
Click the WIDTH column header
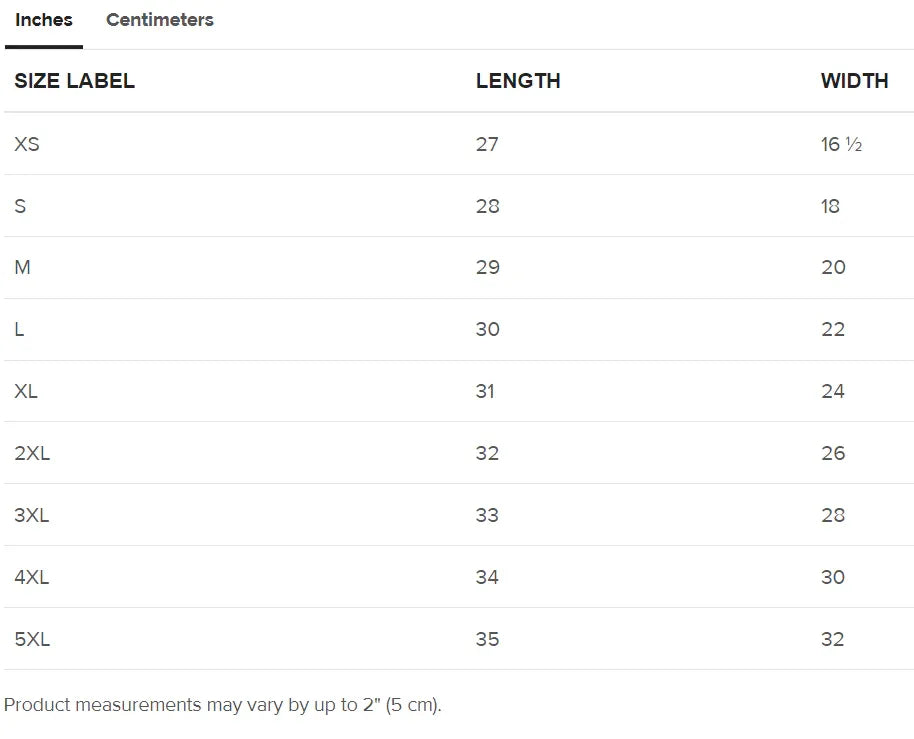pyautogui.click(x=854, y=82)
